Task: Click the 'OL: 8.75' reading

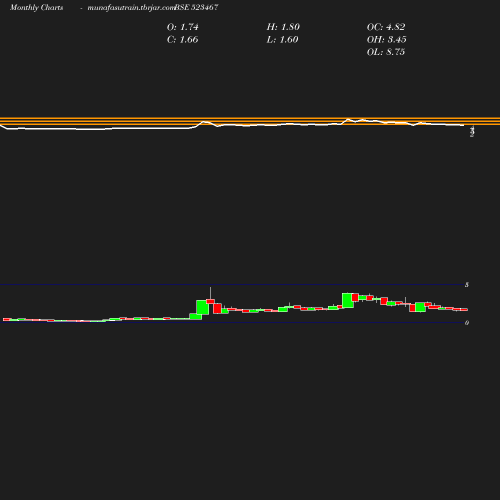Action: point(386,52)
